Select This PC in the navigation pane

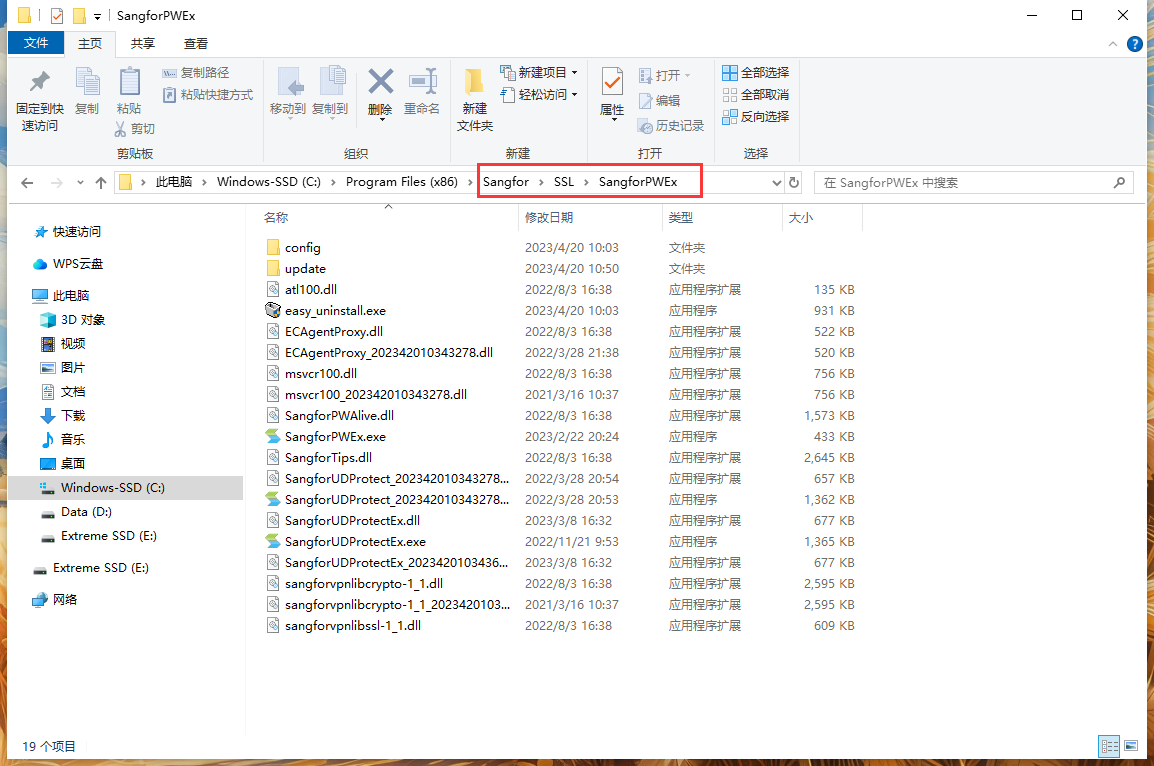[x=71, y=296]
